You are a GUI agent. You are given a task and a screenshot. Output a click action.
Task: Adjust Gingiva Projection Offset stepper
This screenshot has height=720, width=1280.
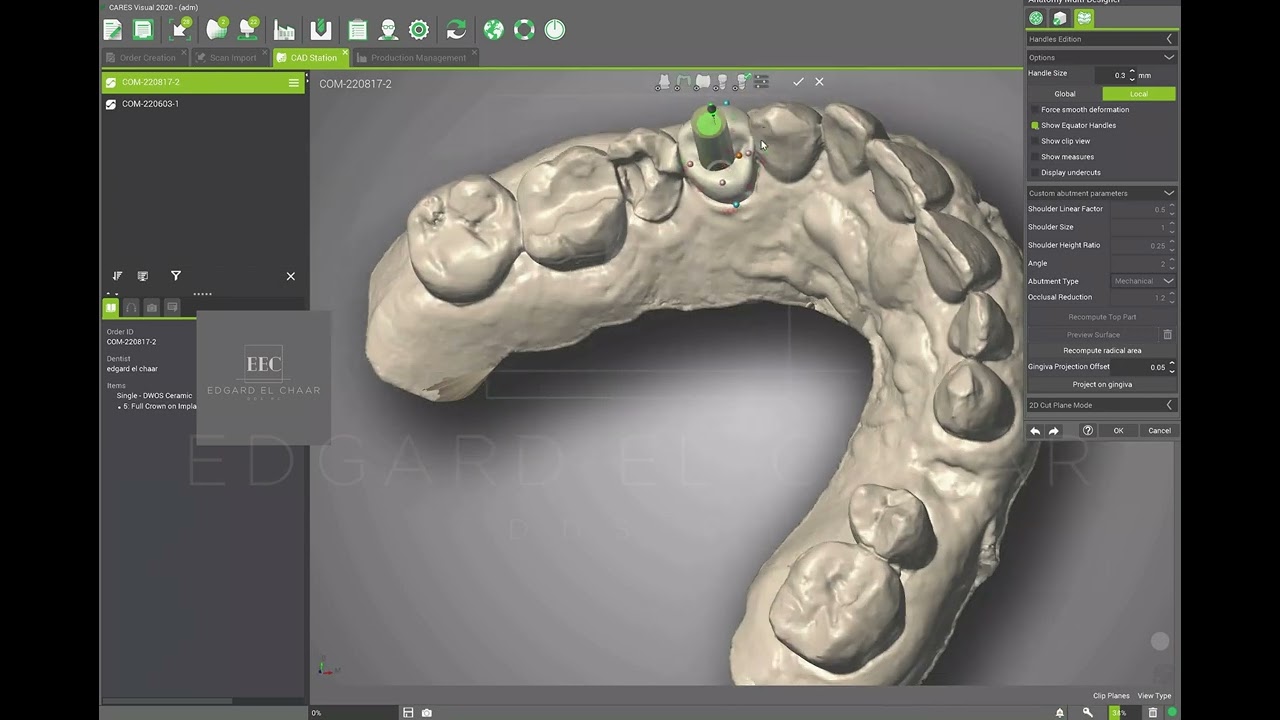pyautogui.click(x=1172, y=367)
